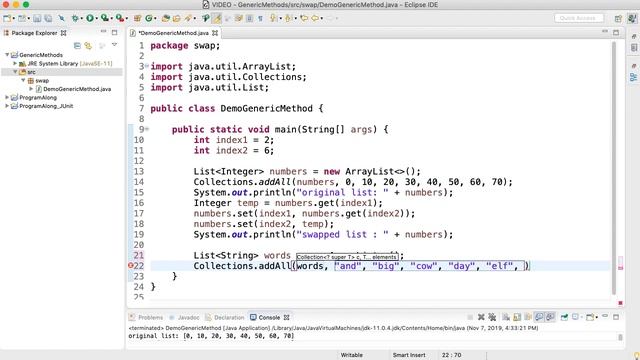Open the Open Console dropdown arrow
Viewport: 640px width, 360px height.
[597, 317]
